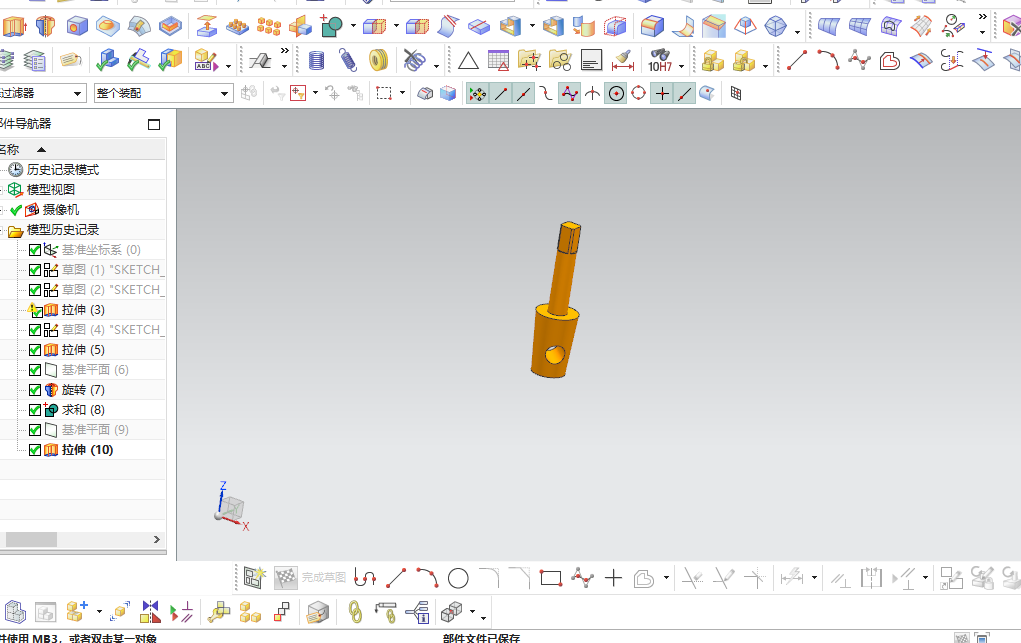
Task: Select 历史记录模式 in the part navigator
Action: coord(63,170)
